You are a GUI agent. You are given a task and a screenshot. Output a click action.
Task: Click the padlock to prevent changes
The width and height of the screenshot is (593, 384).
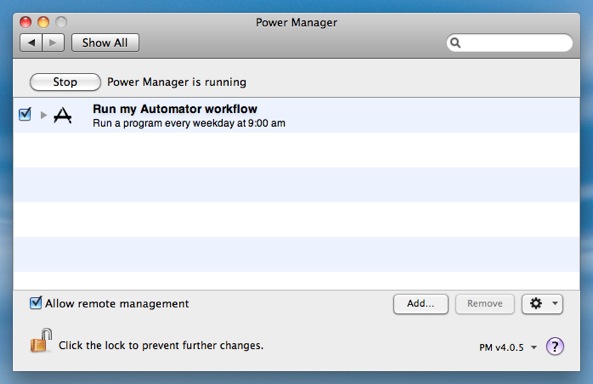[41, 340]
